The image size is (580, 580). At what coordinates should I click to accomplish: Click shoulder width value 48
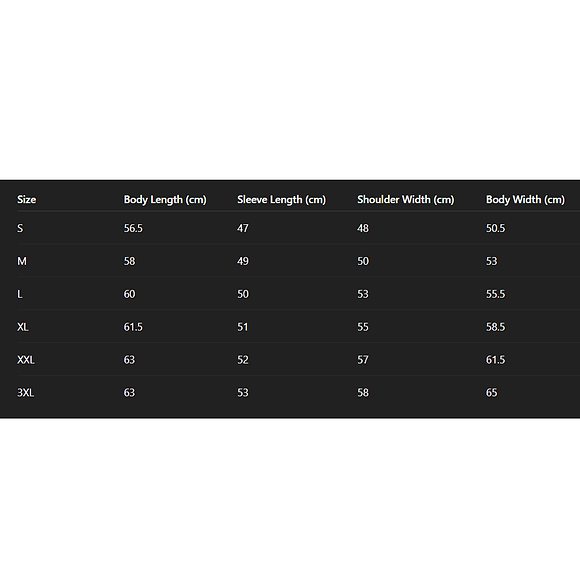[x=363, y=228]
